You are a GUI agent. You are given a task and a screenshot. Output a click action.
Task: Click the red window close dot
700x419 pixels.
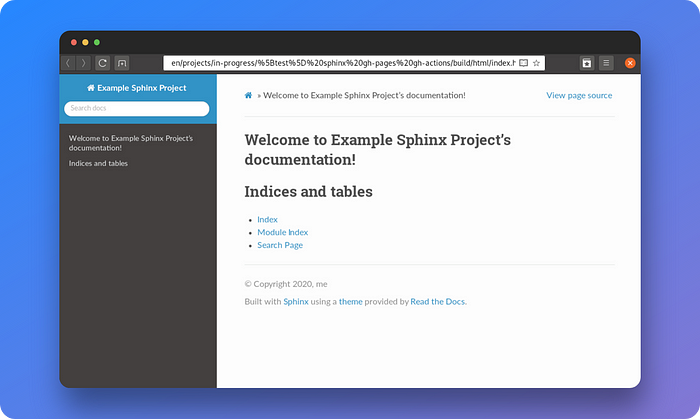74,42
